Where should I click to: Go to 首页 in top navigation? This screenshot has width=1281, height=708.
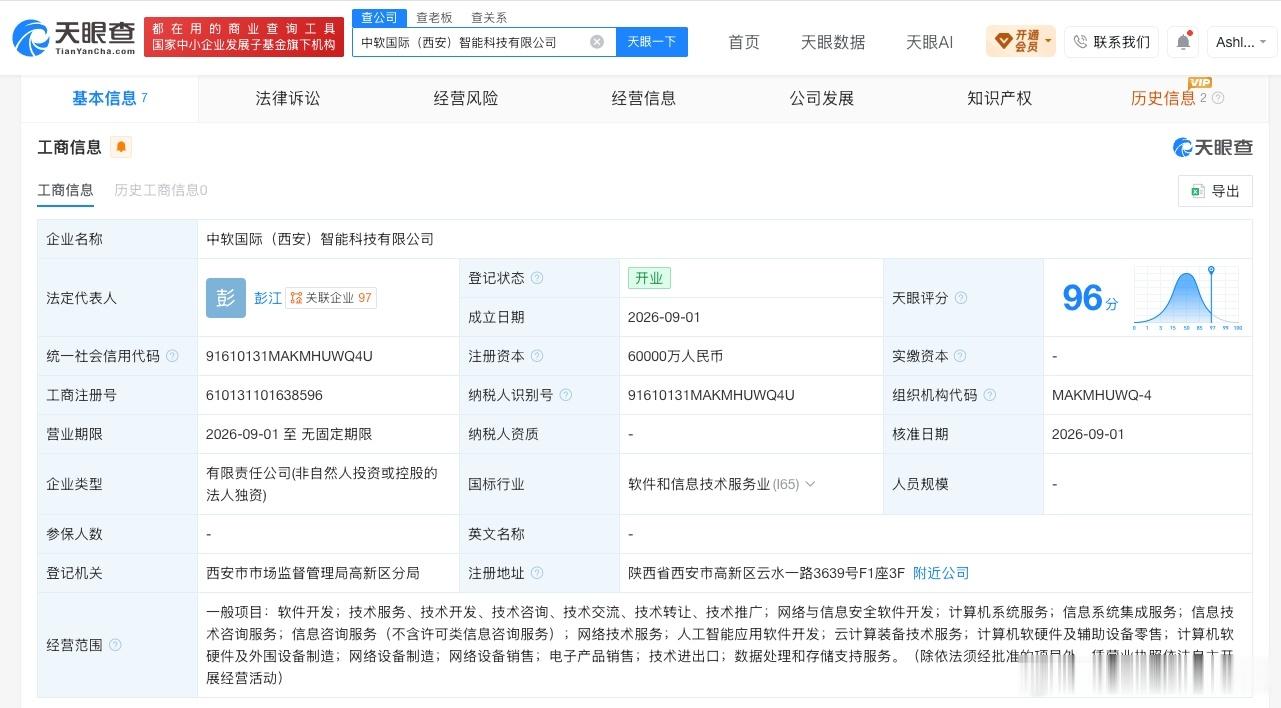coord(744,42)
